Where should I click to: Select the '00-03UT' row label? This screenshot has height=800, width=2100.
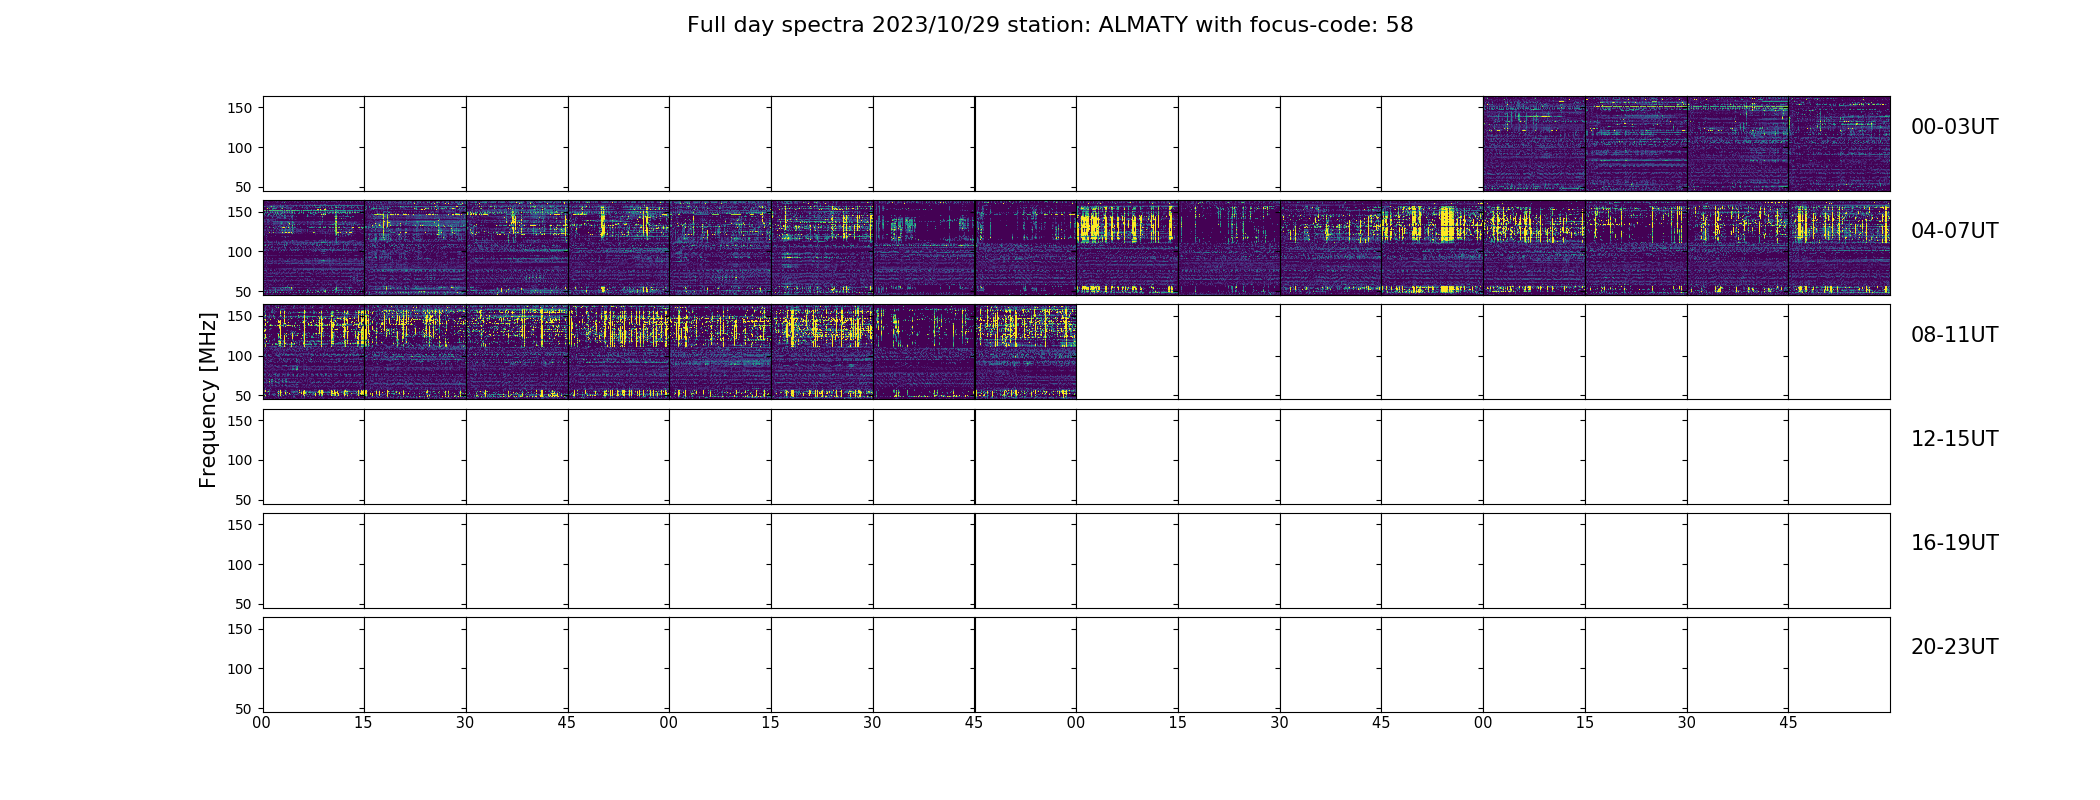[x=1954, y=127]
